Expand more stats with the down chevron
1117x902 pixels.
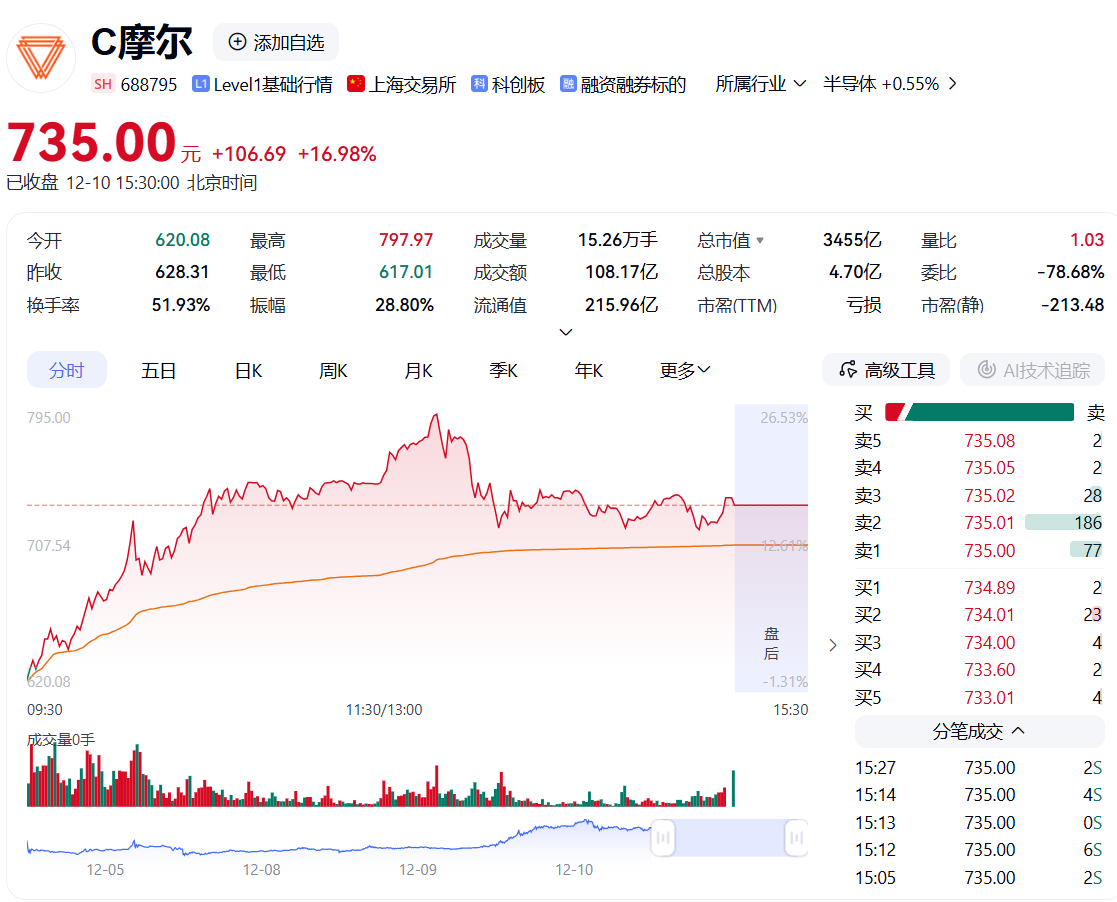click(x=566, y=332)
